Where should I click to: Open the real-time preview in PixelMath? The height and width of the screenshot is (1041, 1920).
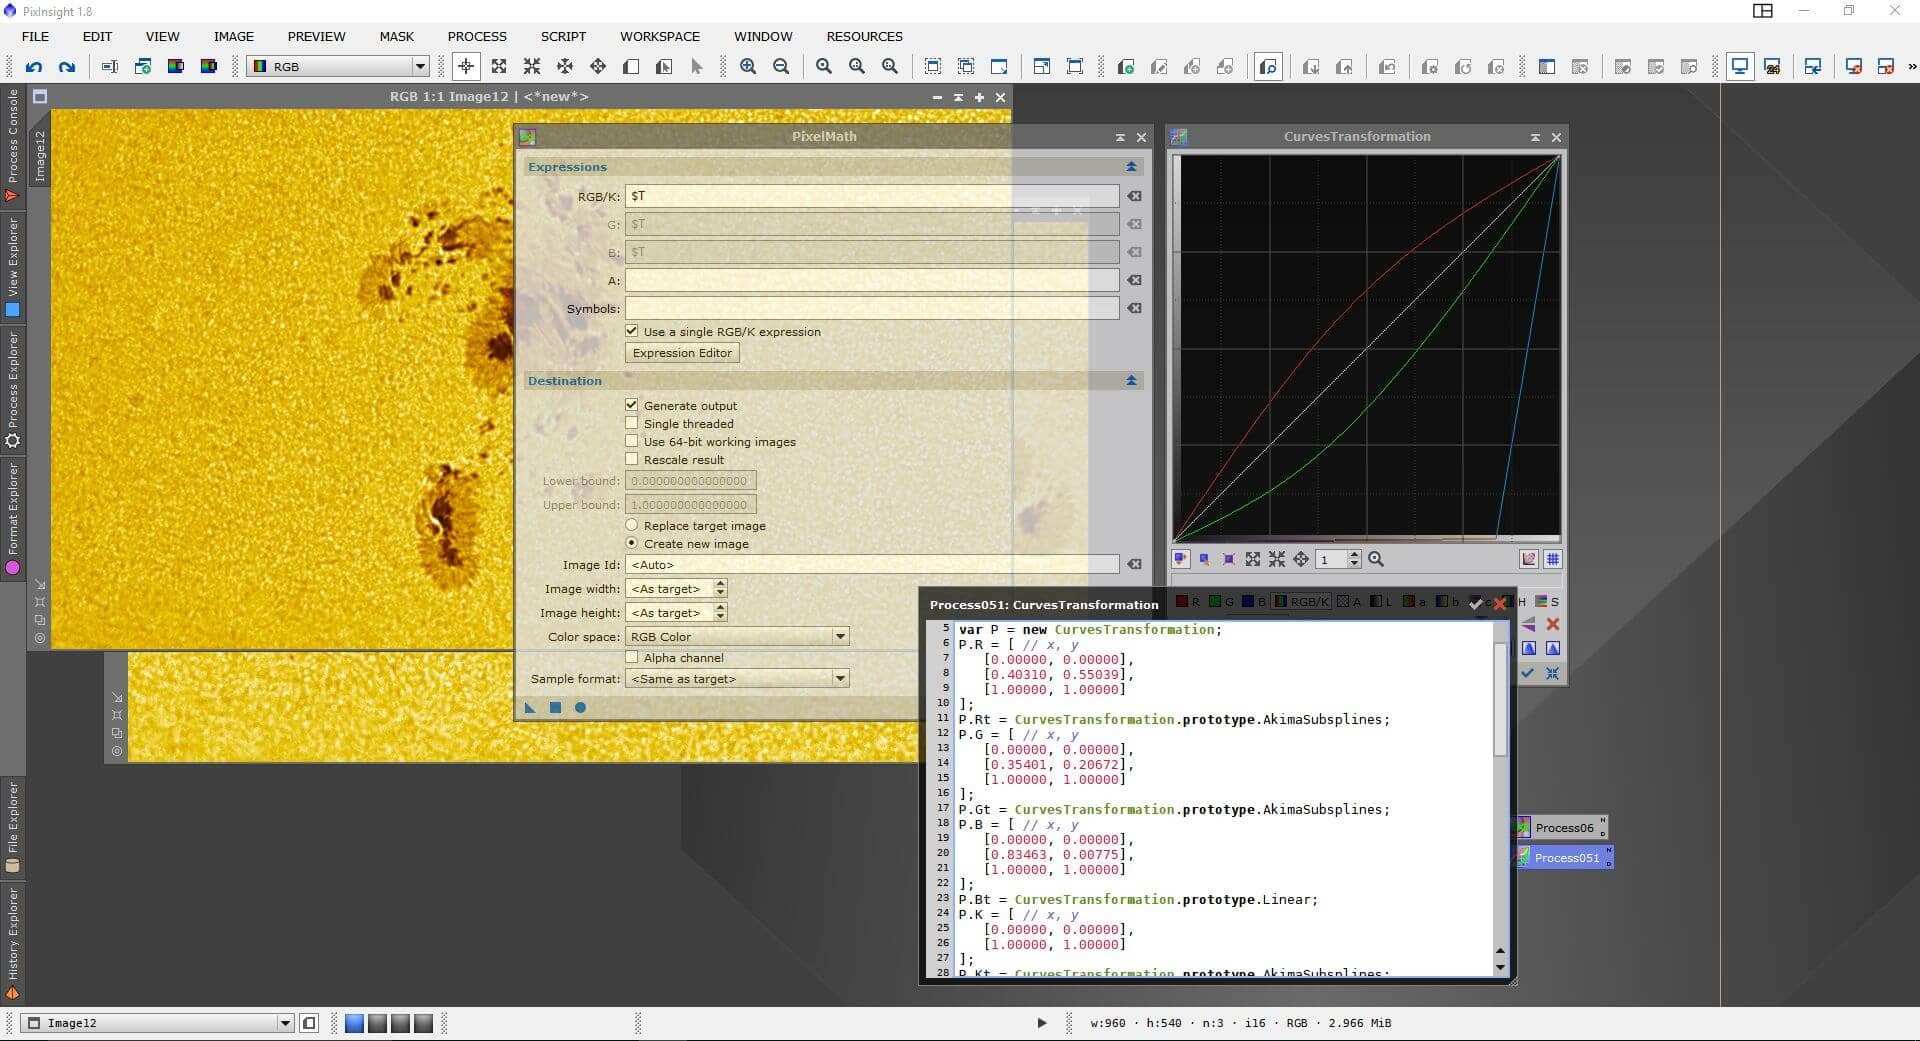point(581,707)
